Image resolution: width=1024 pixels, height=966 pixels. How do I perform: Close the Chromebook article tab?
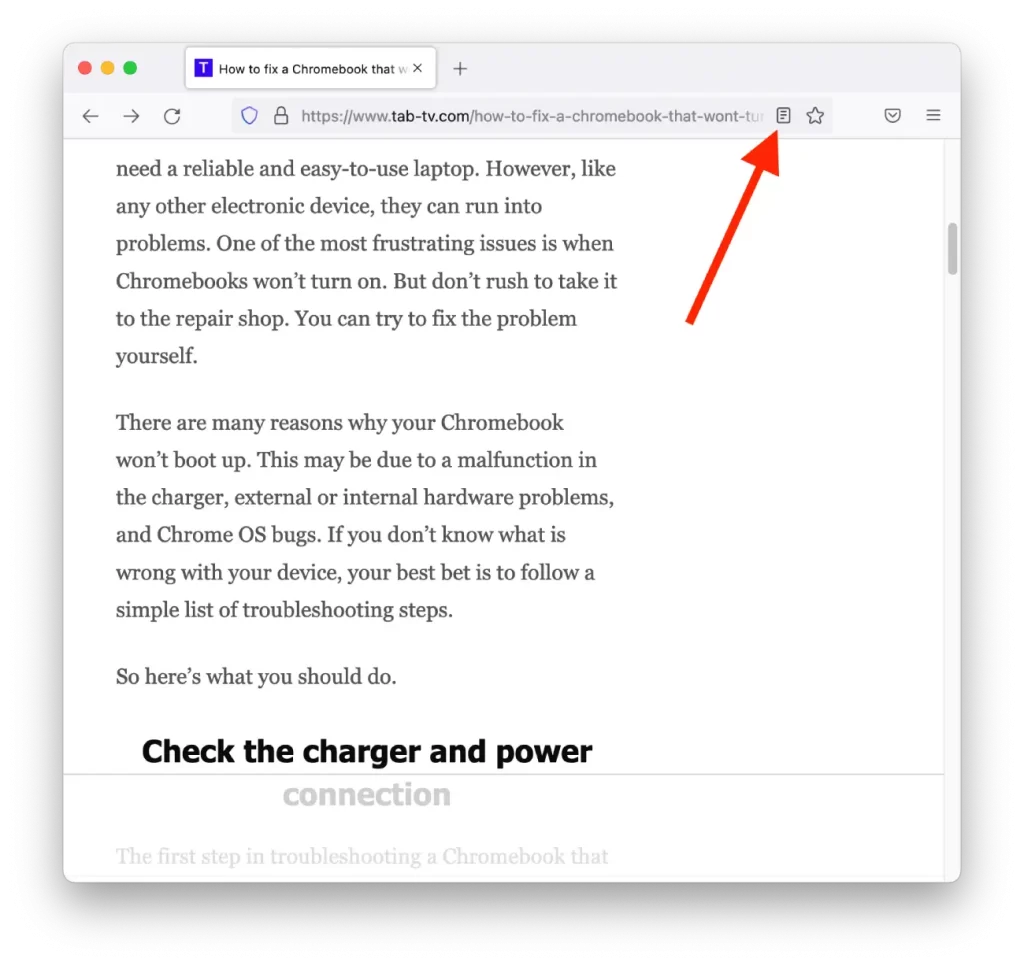pos(418,68)
